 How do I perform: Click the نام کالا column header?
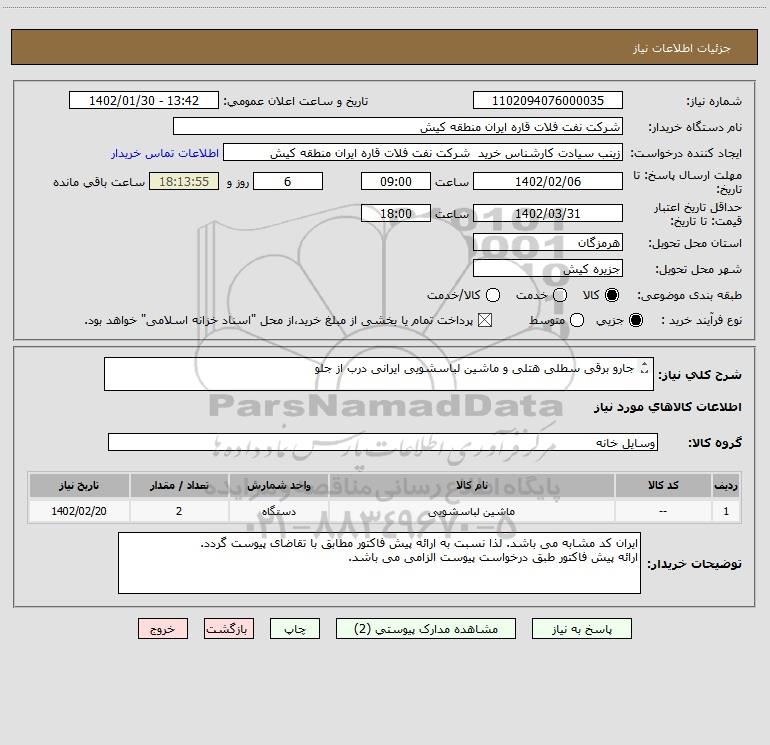click(x=472, y=485)
